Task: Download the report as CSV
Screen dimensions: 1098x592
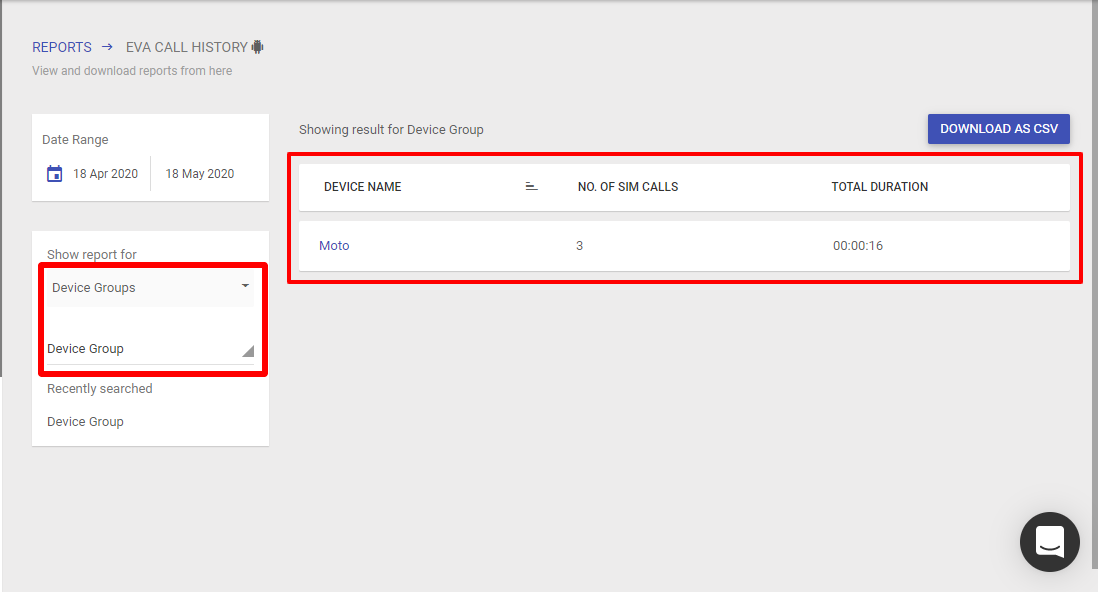Action: (x=999, y=129)
